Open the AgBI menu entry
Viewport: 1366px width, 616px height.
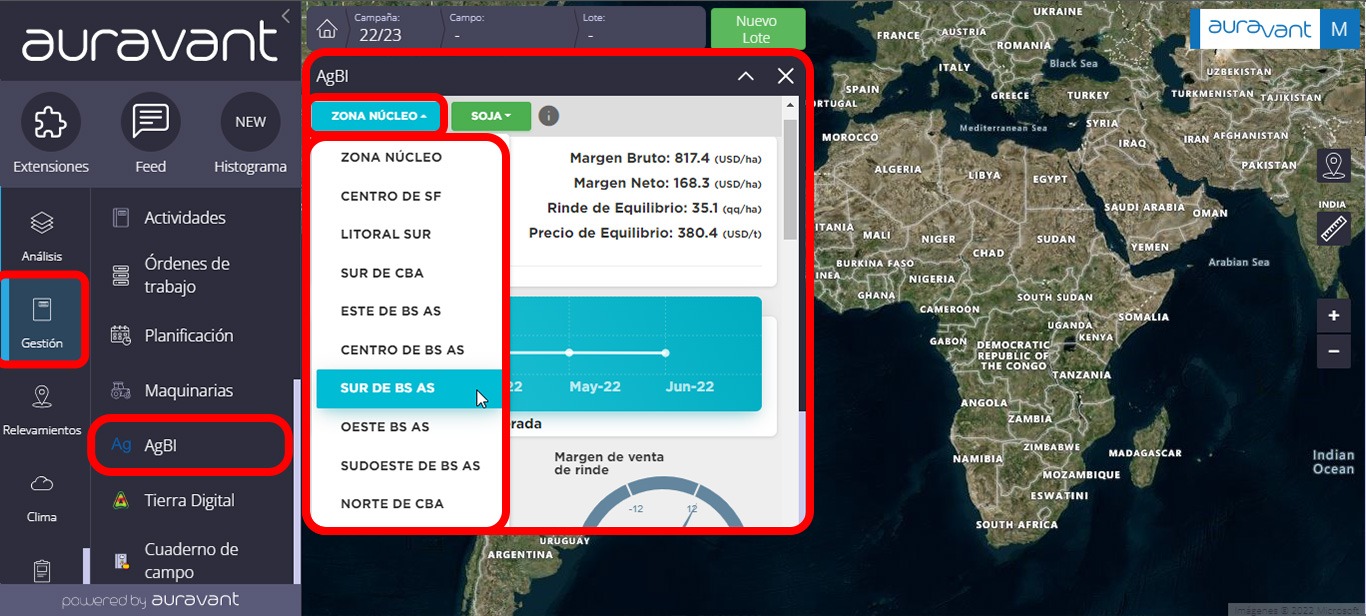click(x=190, y=446)
